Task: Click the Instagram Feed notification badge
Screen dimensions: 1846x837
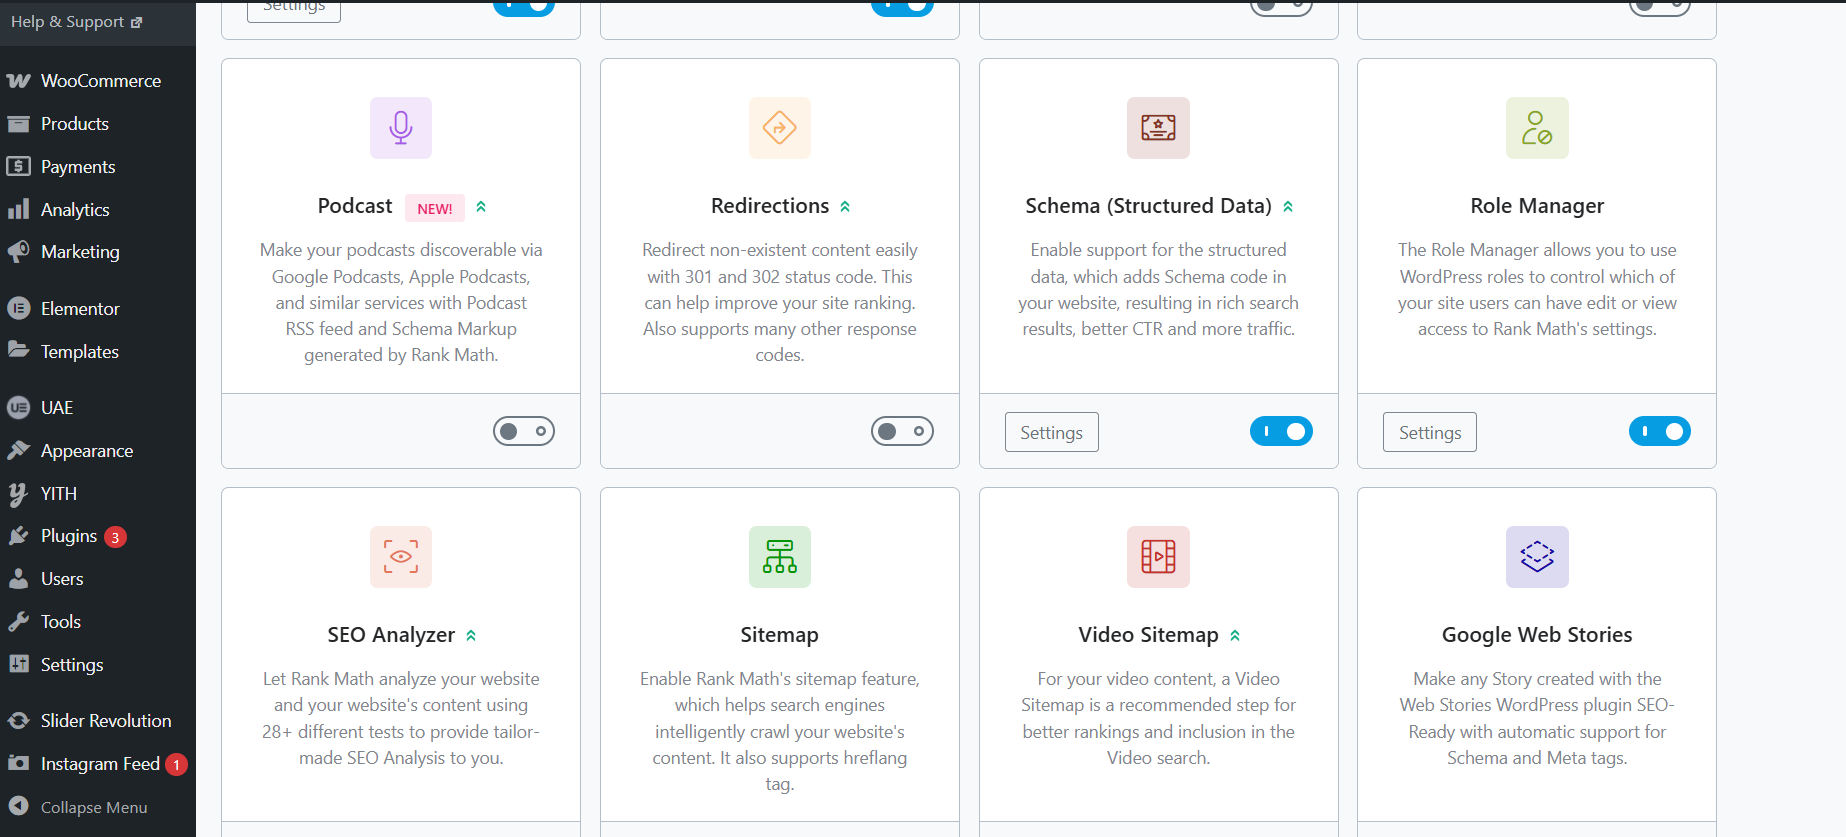Action: pyautogui.click(x=177, y=765)
